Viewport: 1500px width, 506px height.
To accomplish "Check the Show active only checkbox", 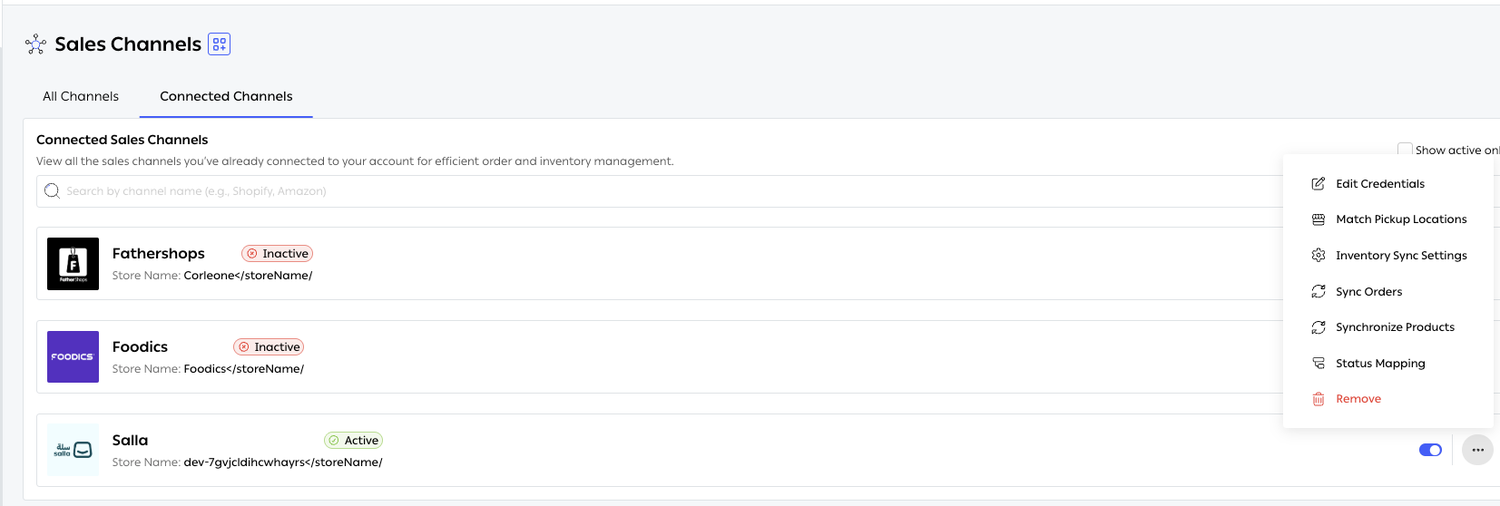I will (x=1405, y=149).
